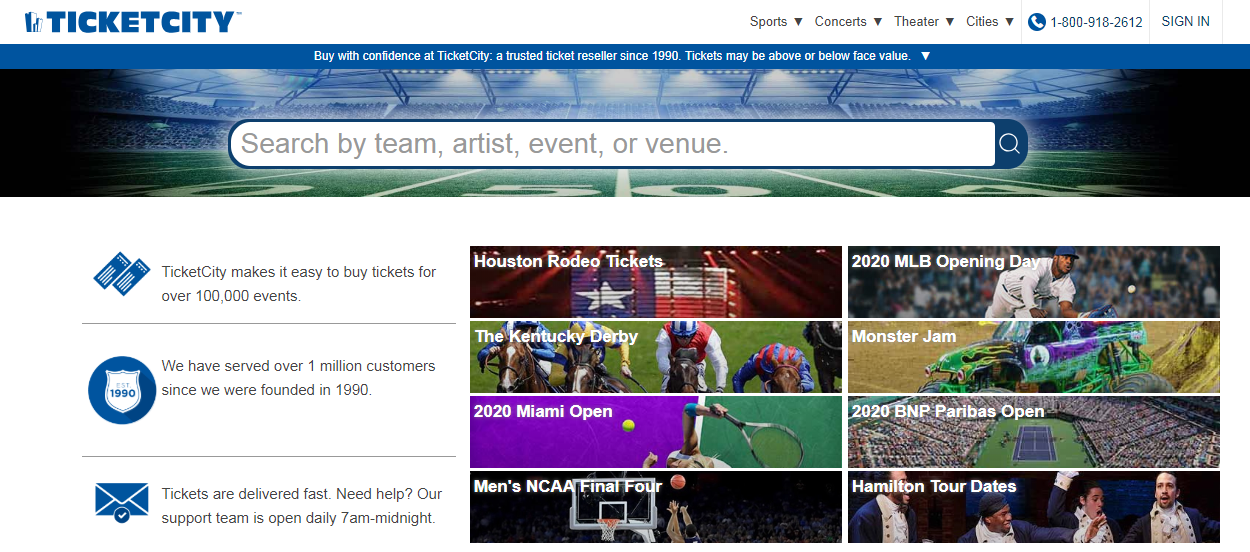The width and height of the screenshot is (1250, 552).
Task: Click the blue tickets icon
Action: coord(121,272)
